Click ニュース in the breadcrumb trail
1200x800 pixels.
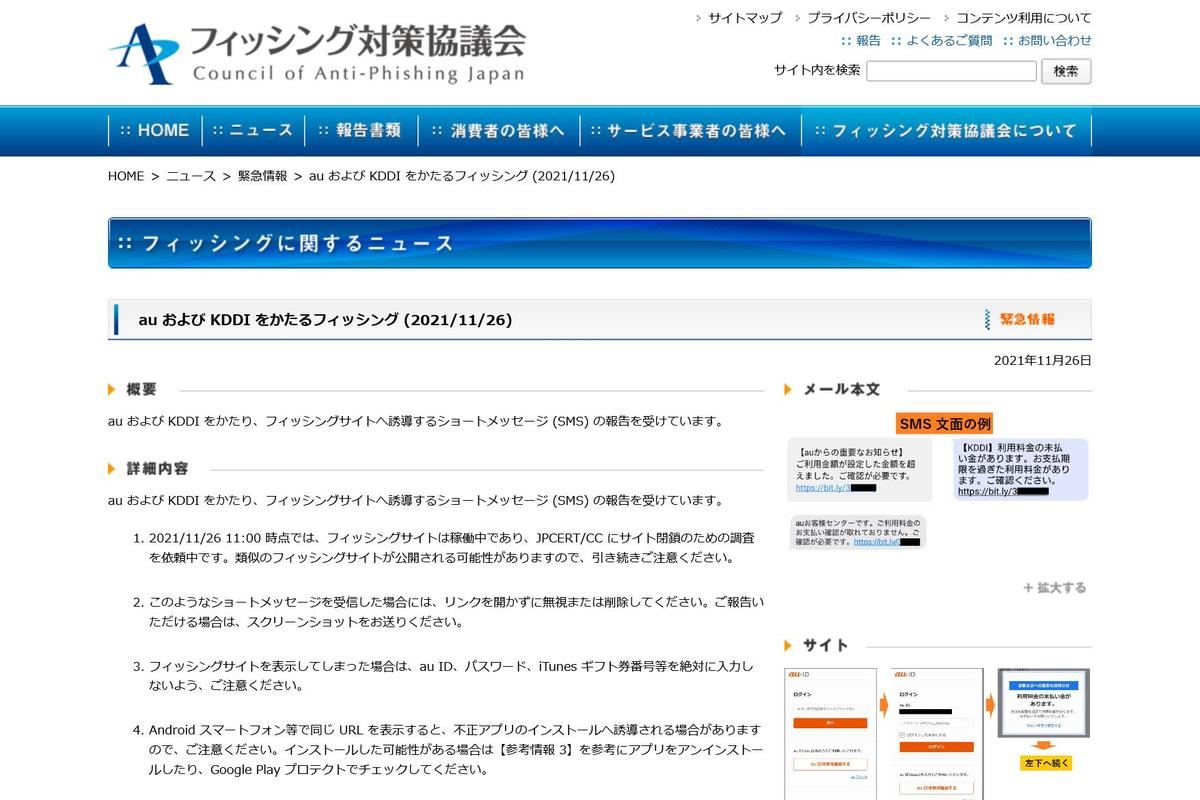(191, 176)
